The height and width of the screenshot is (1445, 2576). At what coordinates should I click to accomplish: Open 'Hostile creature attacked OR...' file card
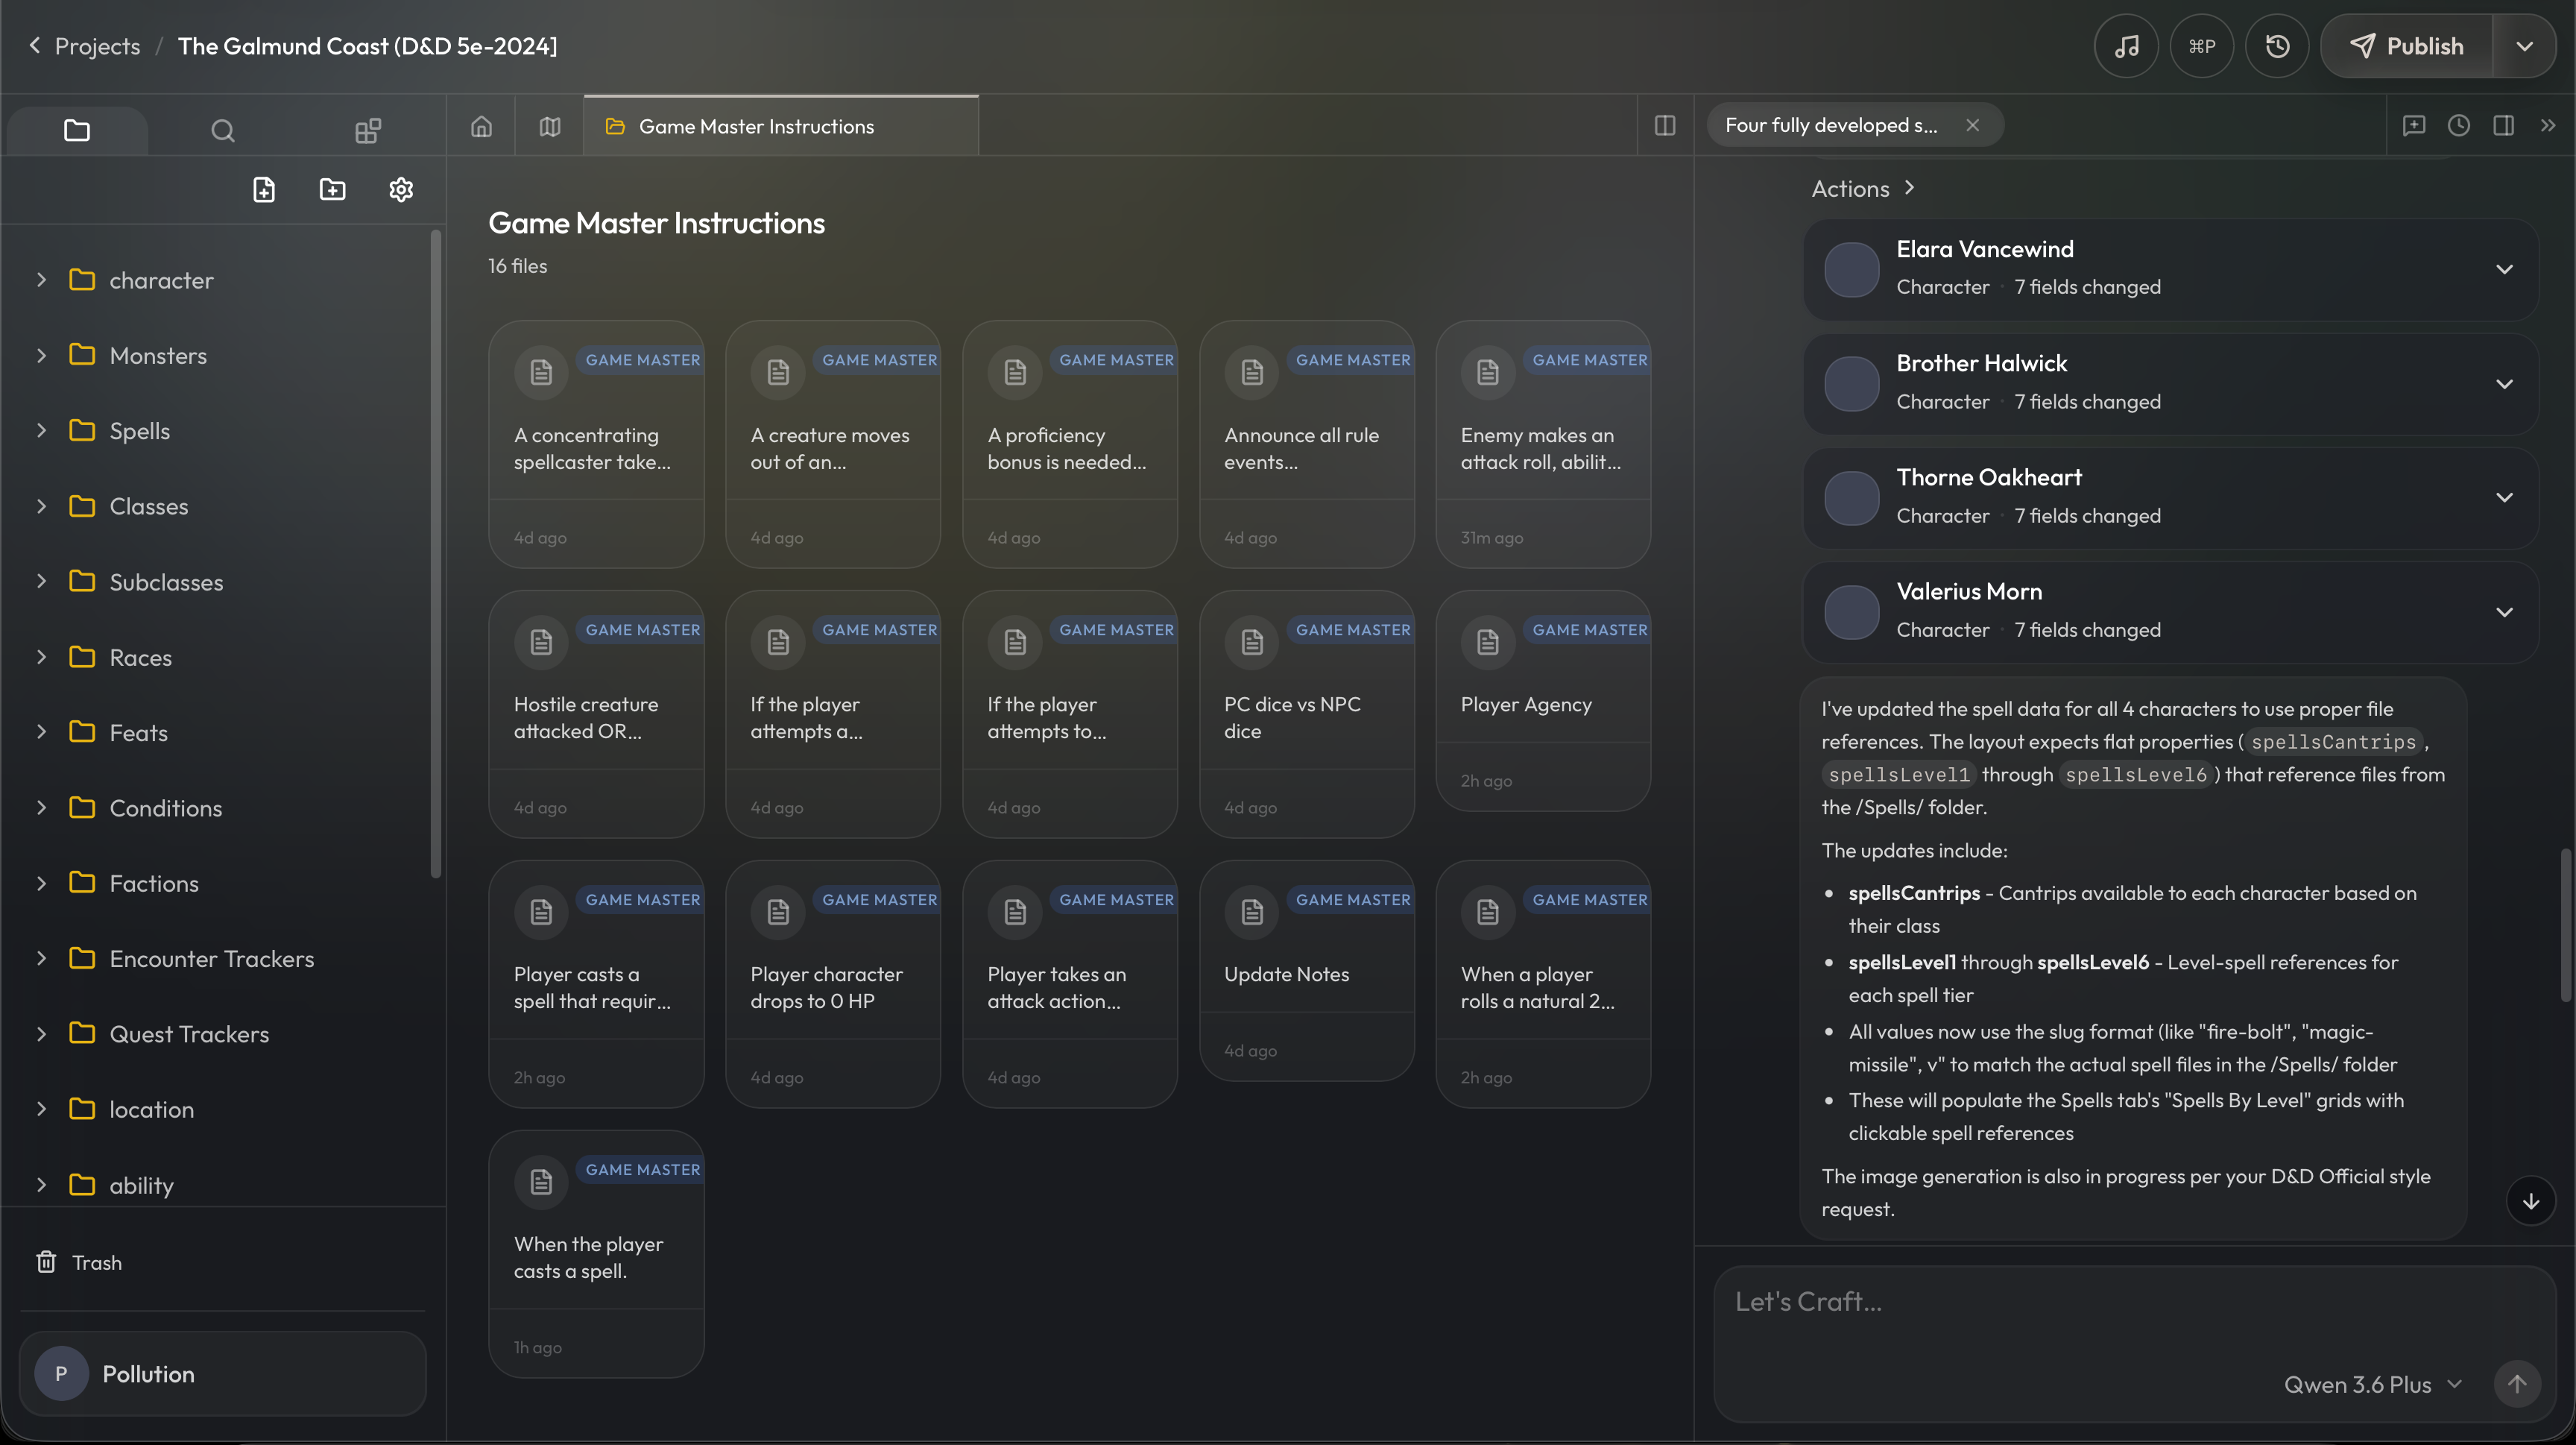tap(596, 714)
